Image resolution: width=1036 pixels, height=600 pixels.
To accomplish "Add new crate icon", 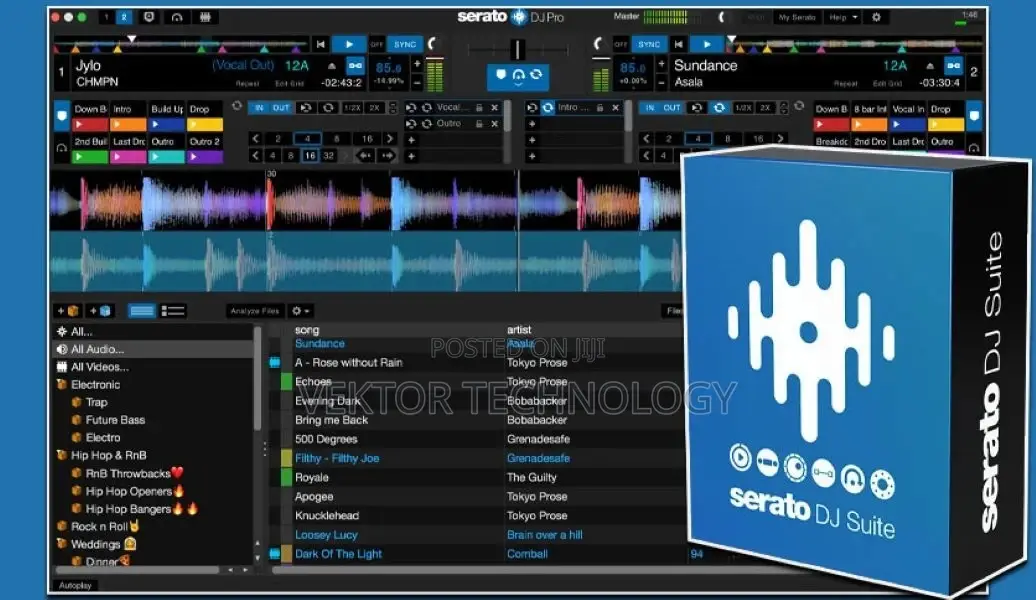I will [68, 311].
